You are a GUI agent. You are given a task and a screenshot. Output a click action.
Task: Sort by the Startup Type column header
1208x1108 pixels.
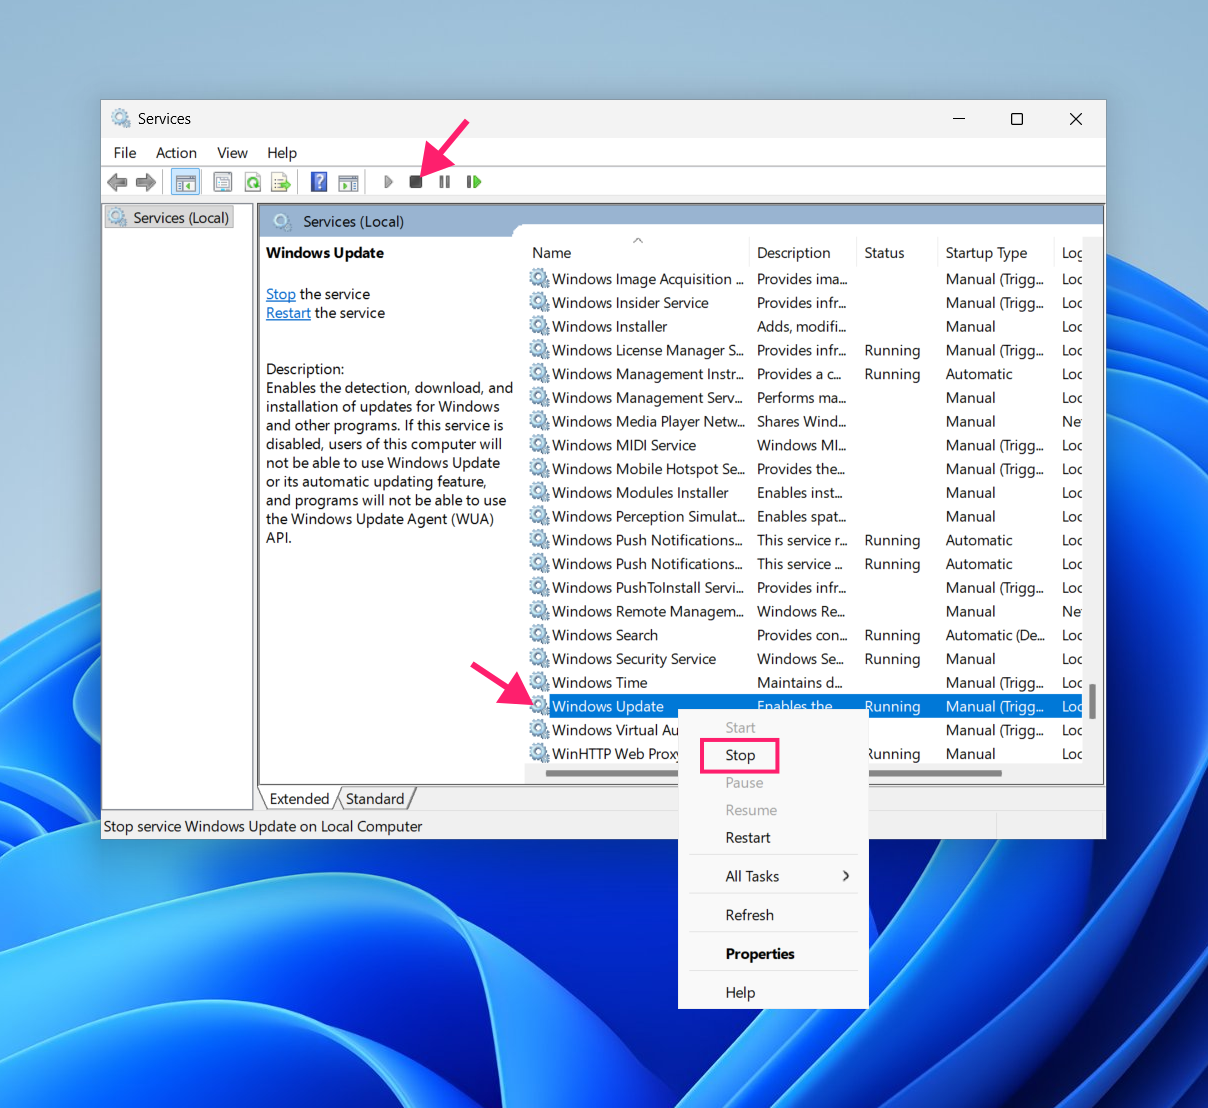tap(997, 253)
